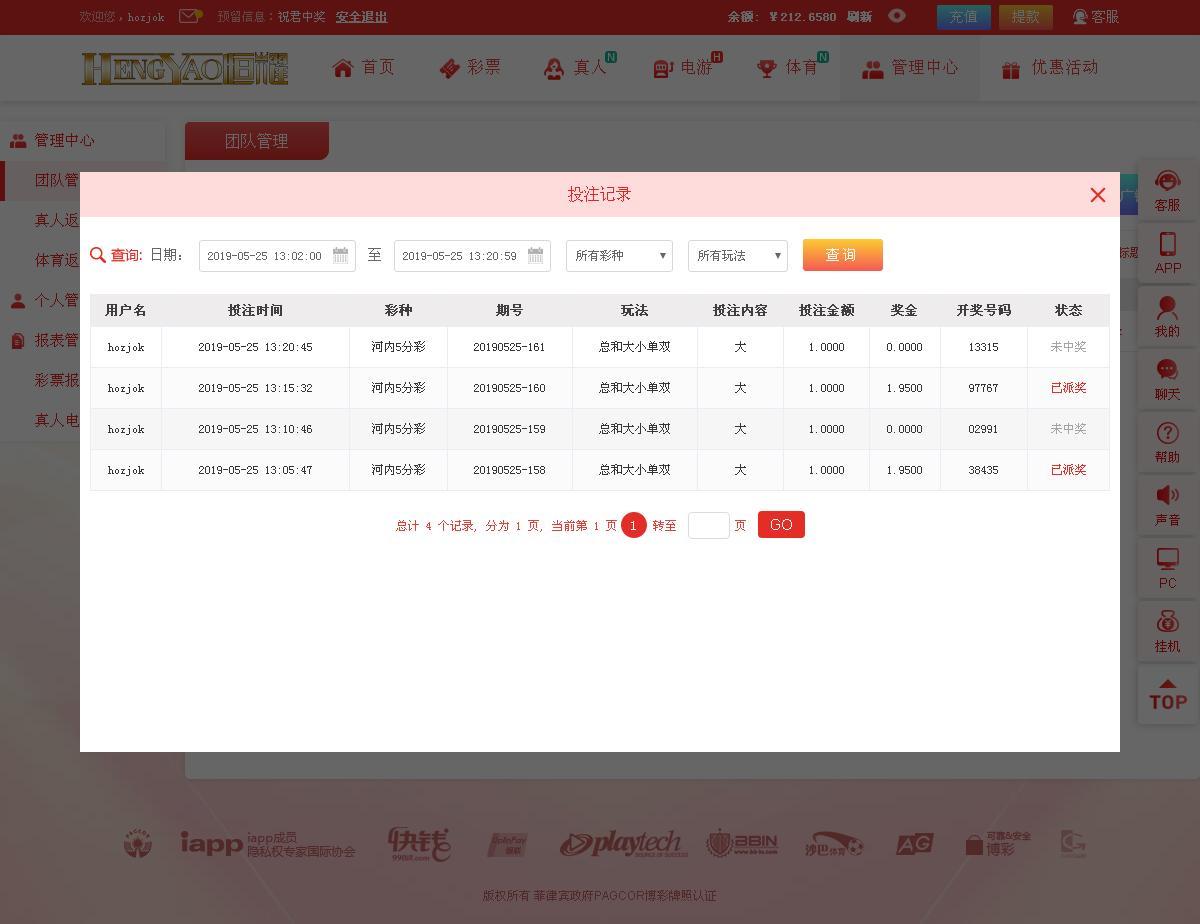Screen dimensions: 1200x924
Task: Click the 投注金额 column header
Action: click(826, 311)
